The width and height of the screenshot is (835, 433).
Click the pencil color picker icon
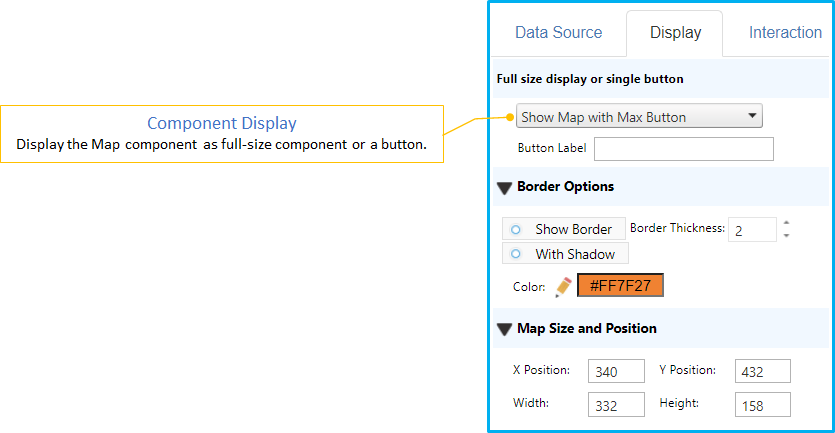pyautogui.click(x=563, y=286)
